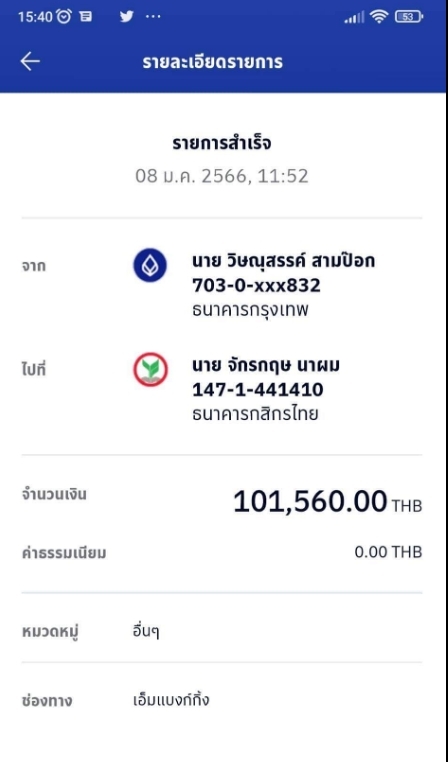Tap the fee value 0.00 THB
The width and height of the screenshot is (448, 762).
tap(388, 552)
